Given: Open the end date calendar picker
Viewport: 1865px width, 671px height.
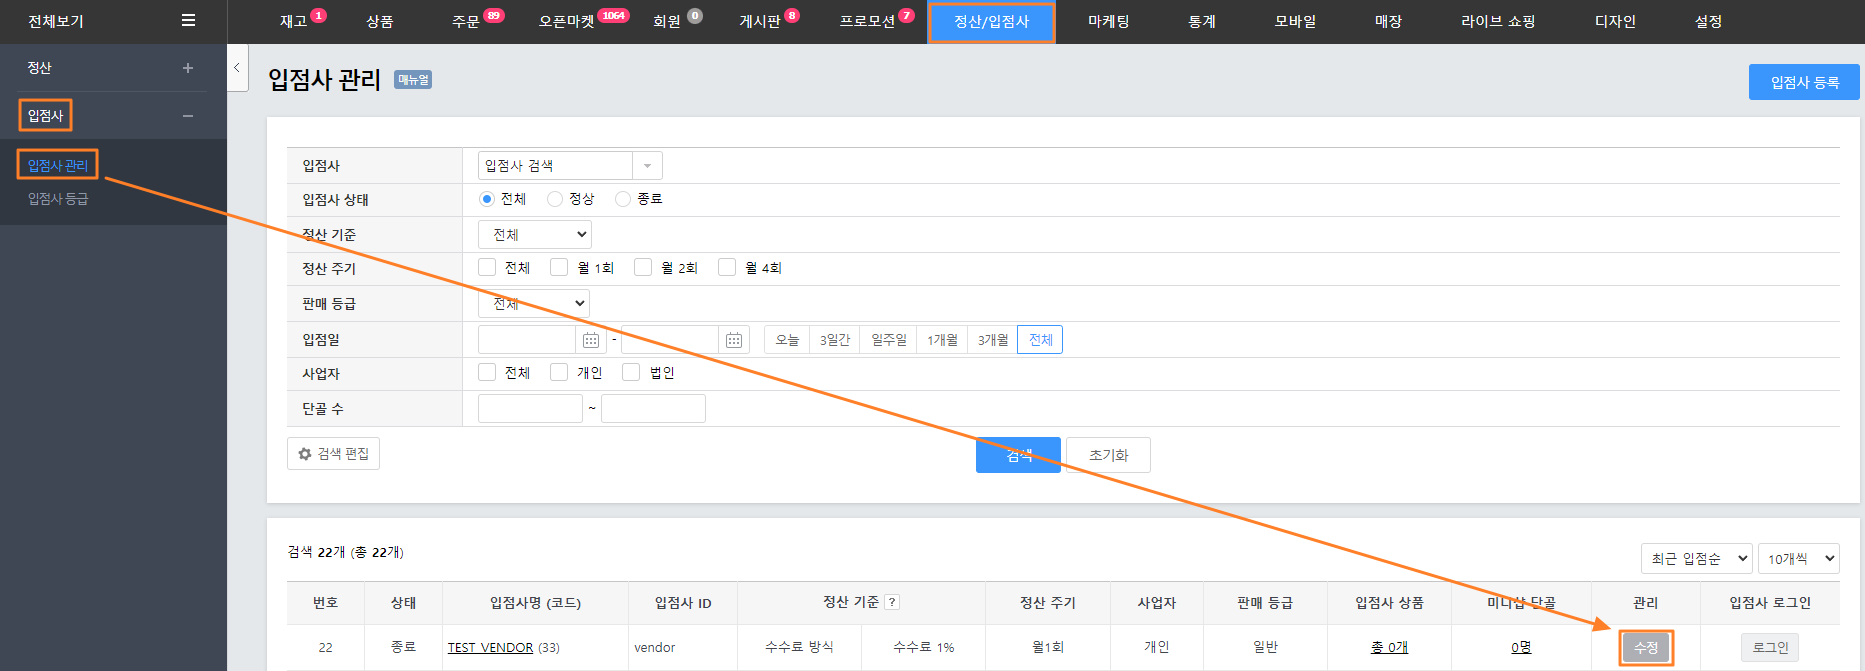Looking at the screenshot, I should pyautogui.click(x=734, y=340).
